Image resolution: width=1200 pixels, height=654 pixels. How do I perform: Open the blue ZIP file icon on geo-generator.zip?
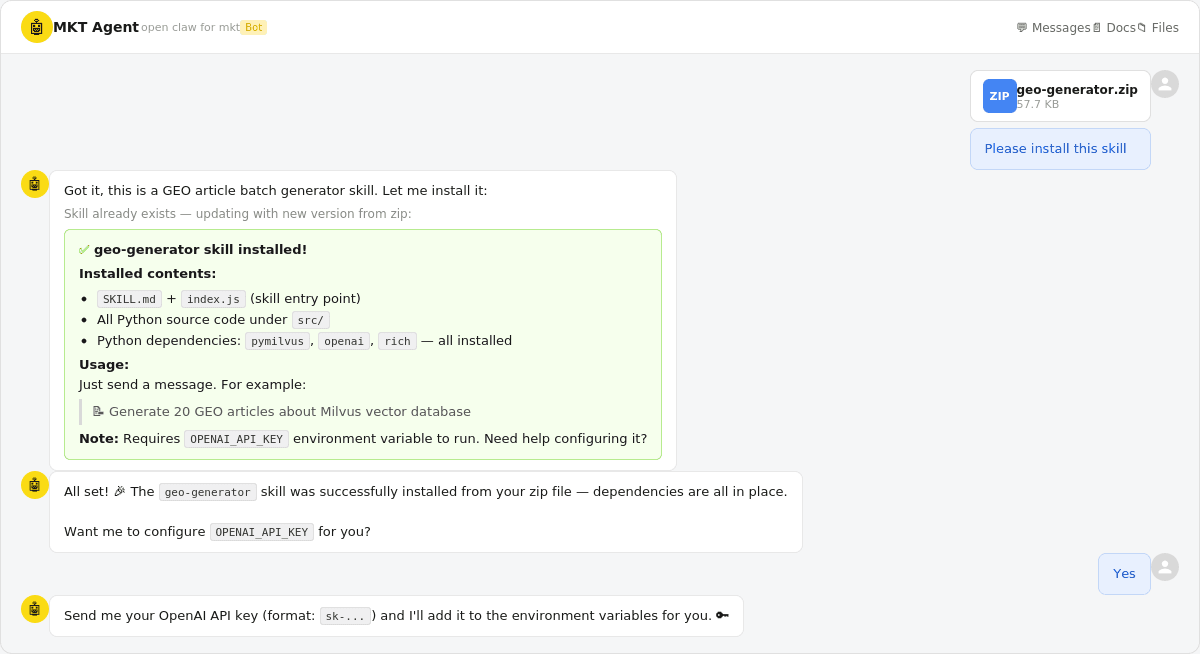(x=999, y=96)
